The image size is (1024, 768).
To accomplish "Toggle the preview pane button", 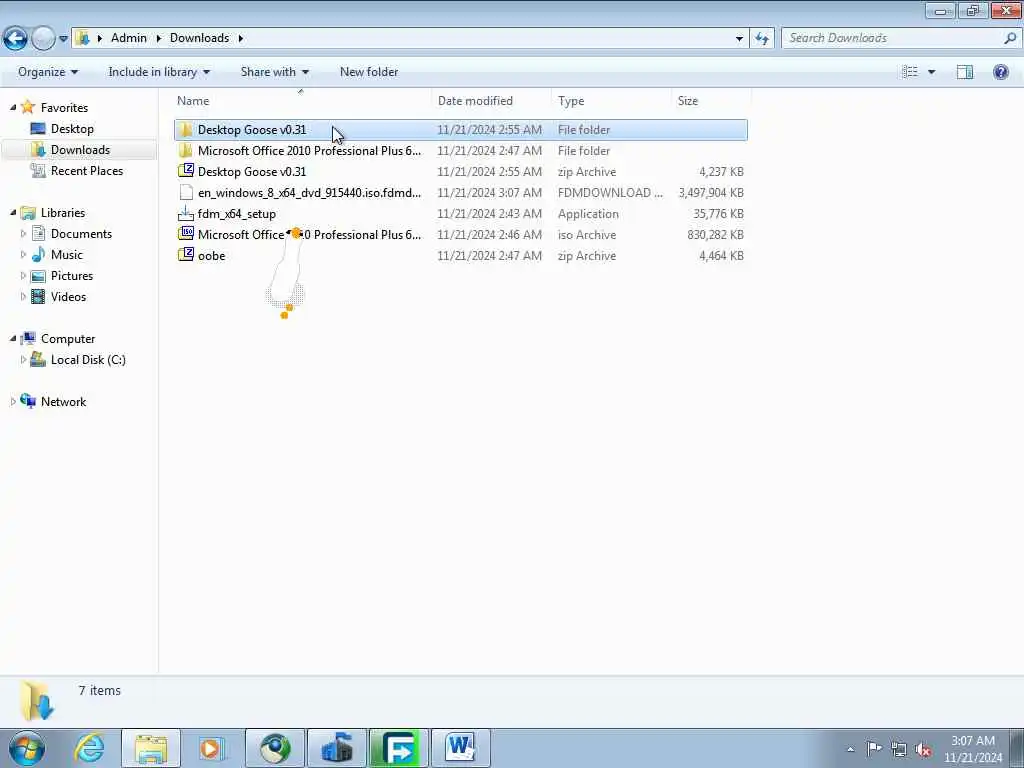I will (965, 72).
